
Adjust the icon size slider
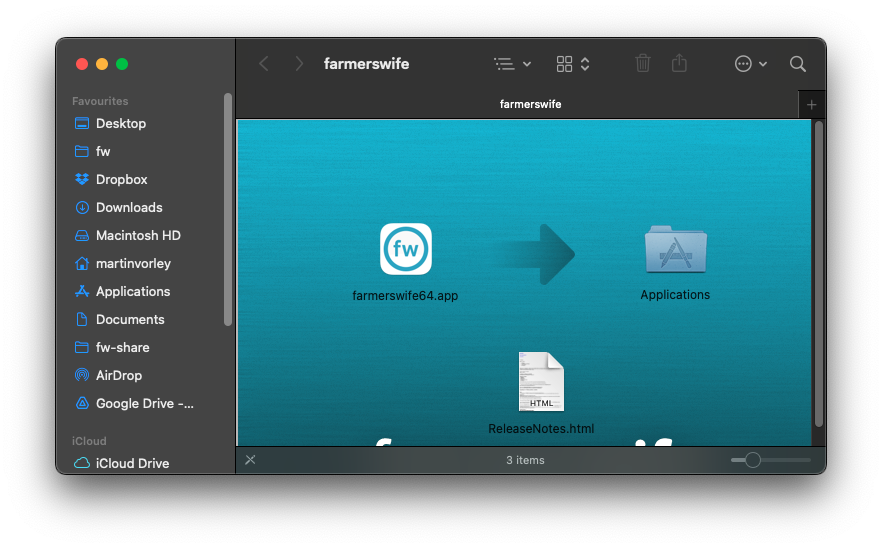771,460
